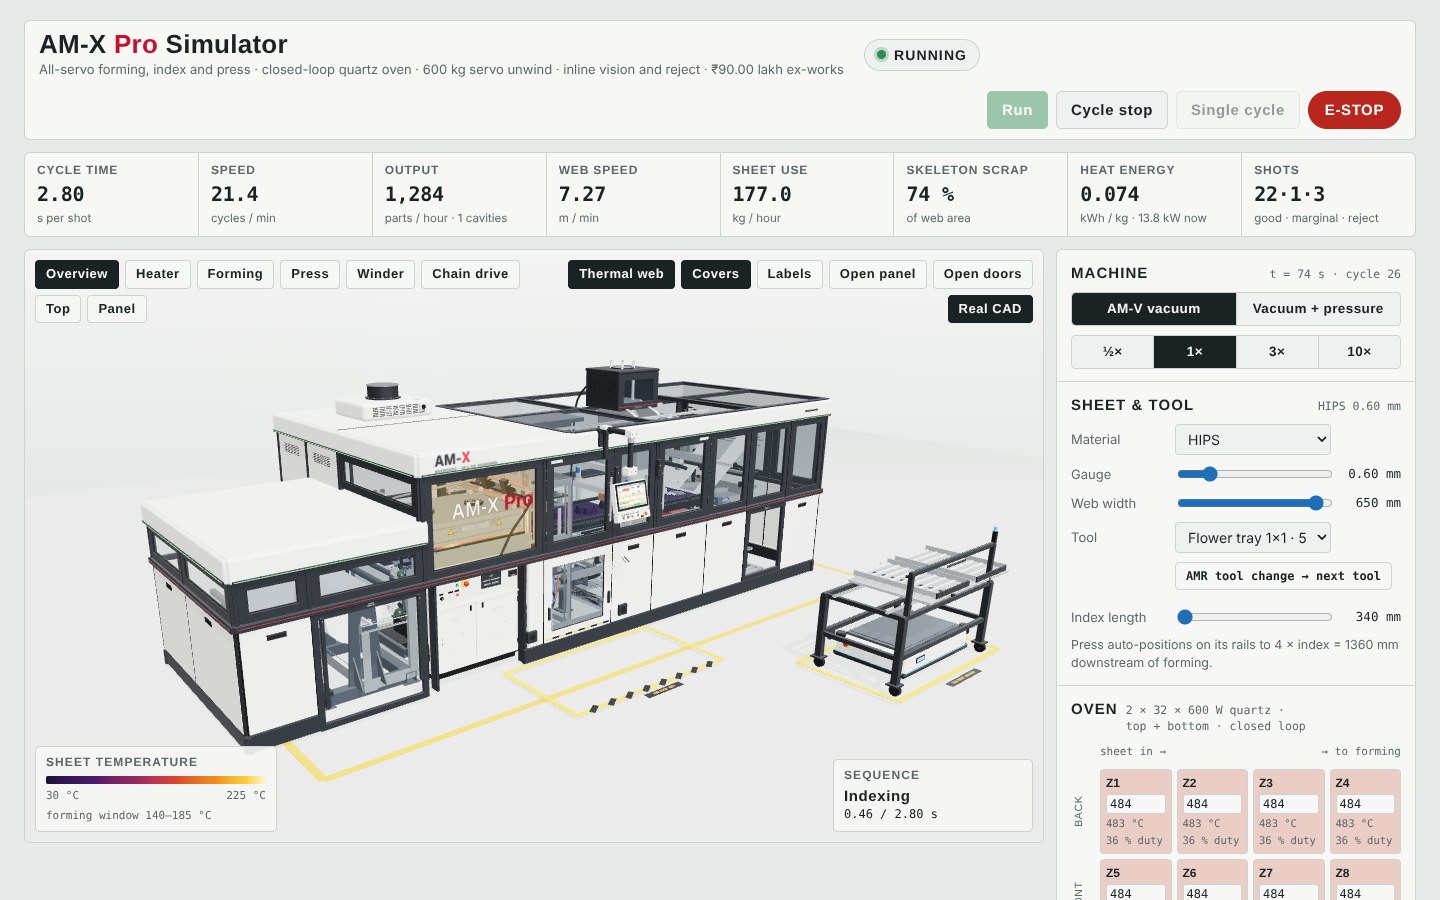This screenshot has width=1440, height=900.
Task: Click AMR tool change next tool button
Action: pyautogui.click(x=1283, y=576)
